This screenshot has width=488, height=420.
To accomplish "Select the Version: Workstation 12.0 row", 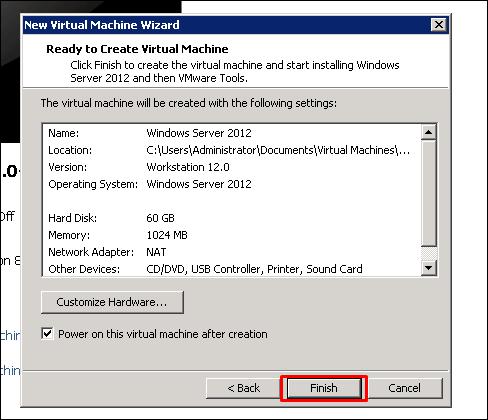I will [231, 167].
